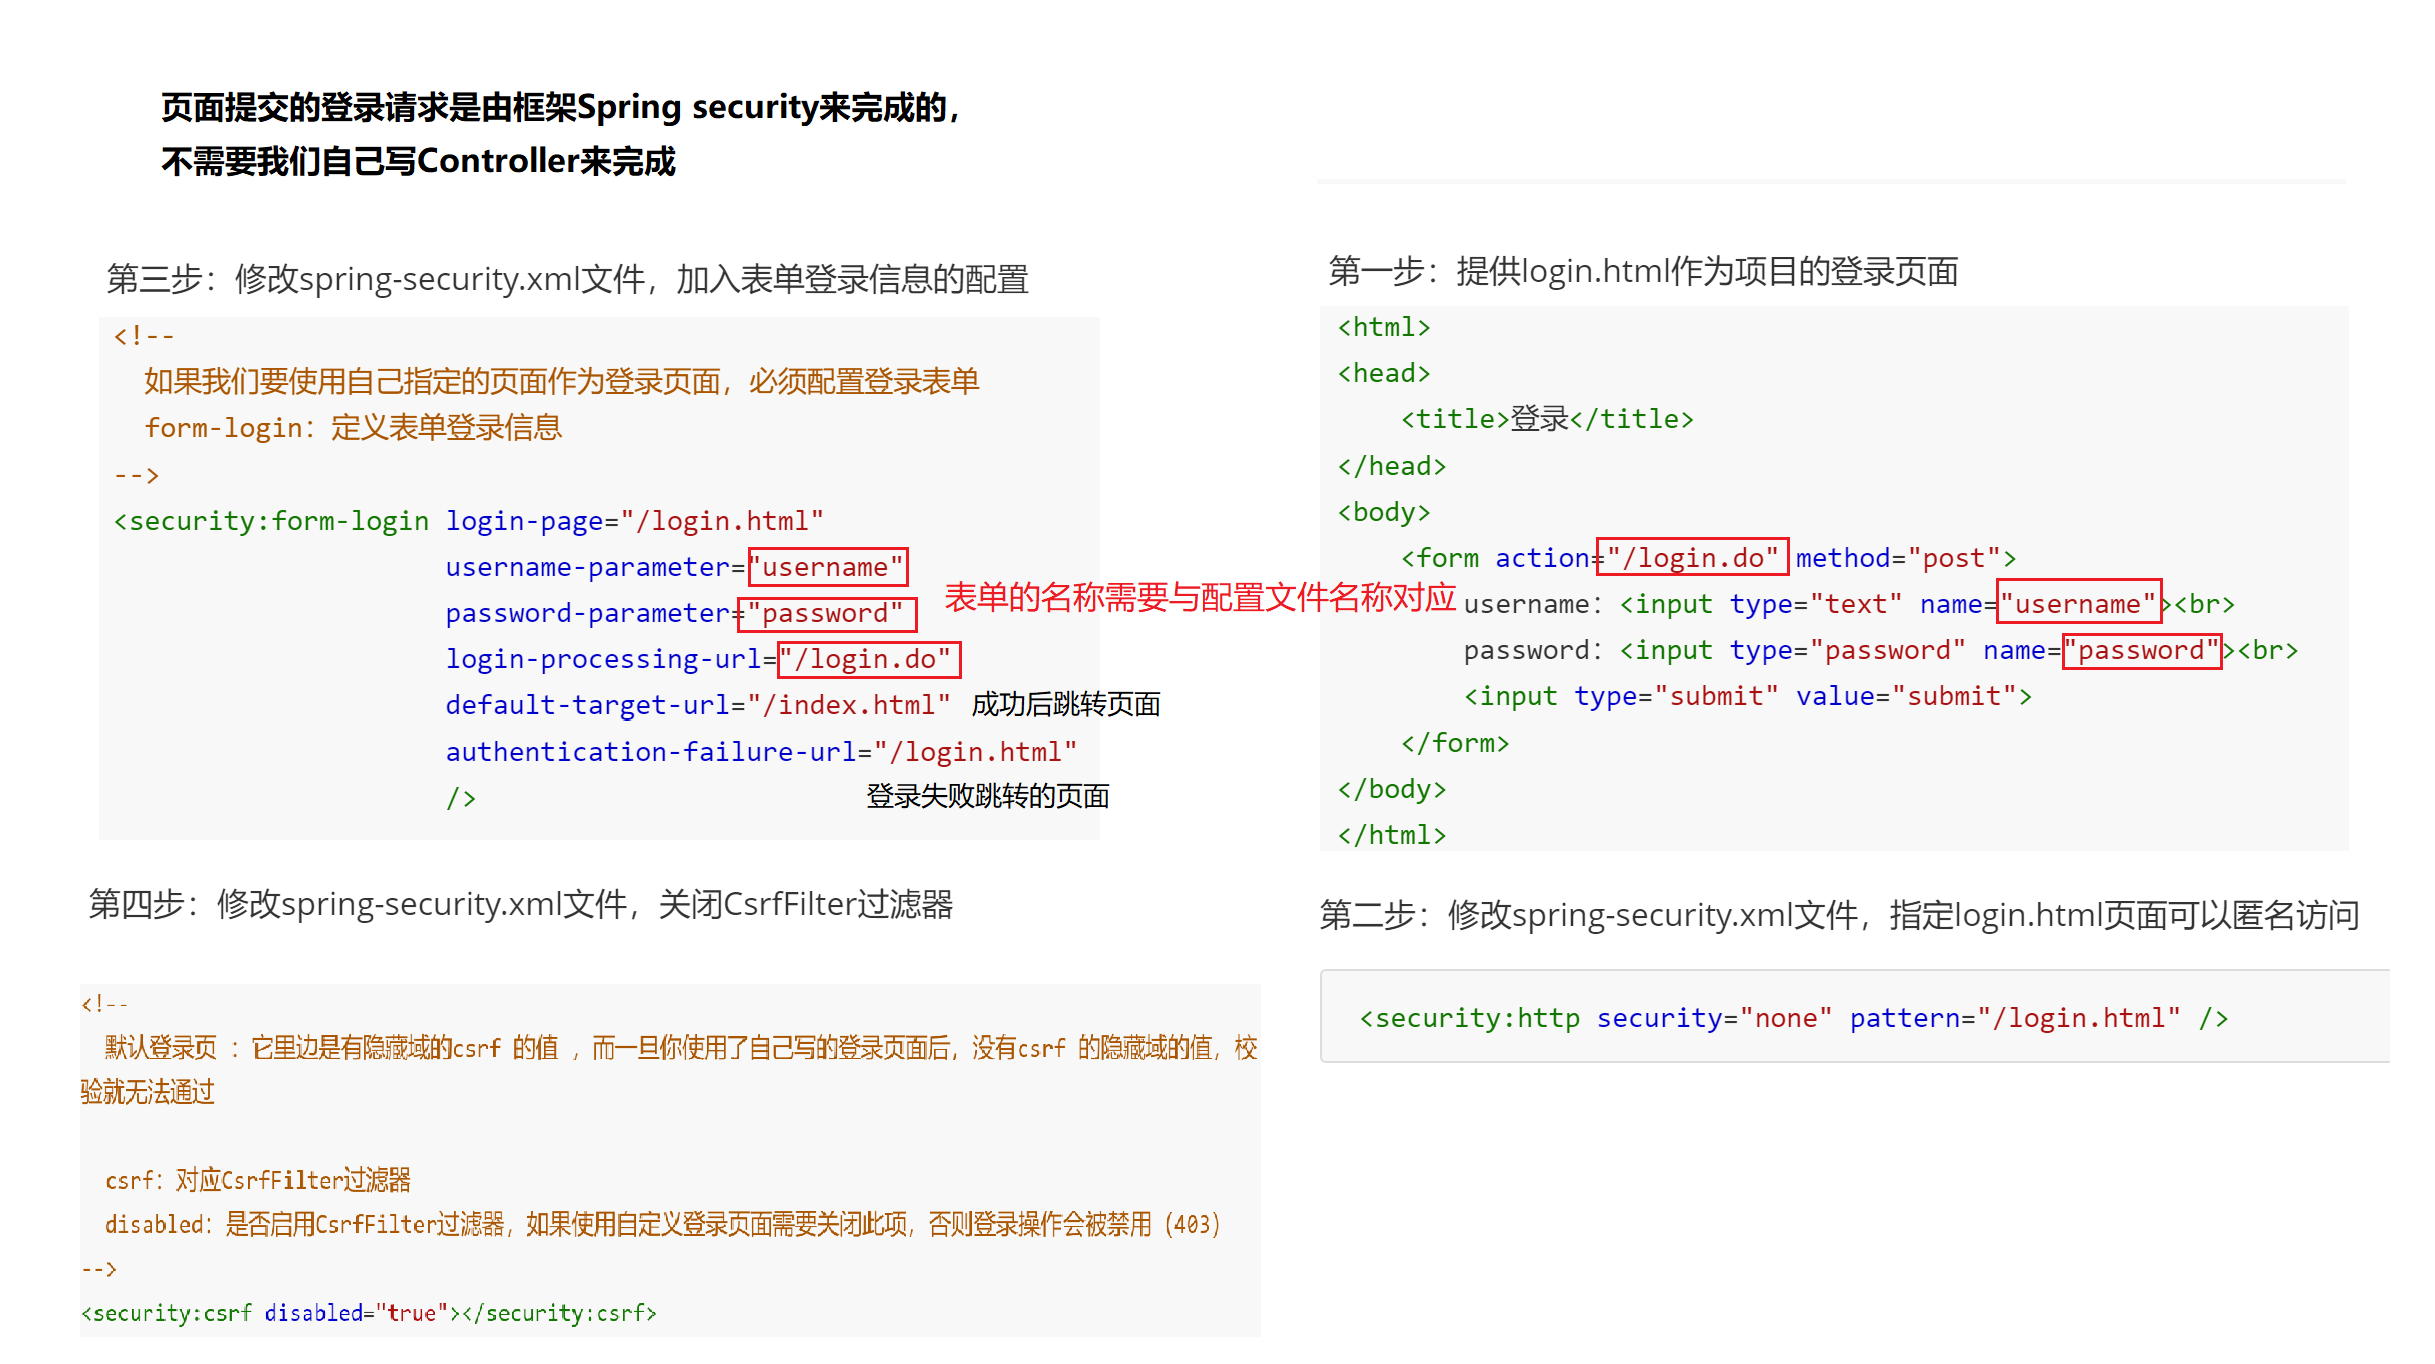Select the form action /login.do attribute
Viewport: 2435px width, 1364px height.
[x=1677, y=555]
